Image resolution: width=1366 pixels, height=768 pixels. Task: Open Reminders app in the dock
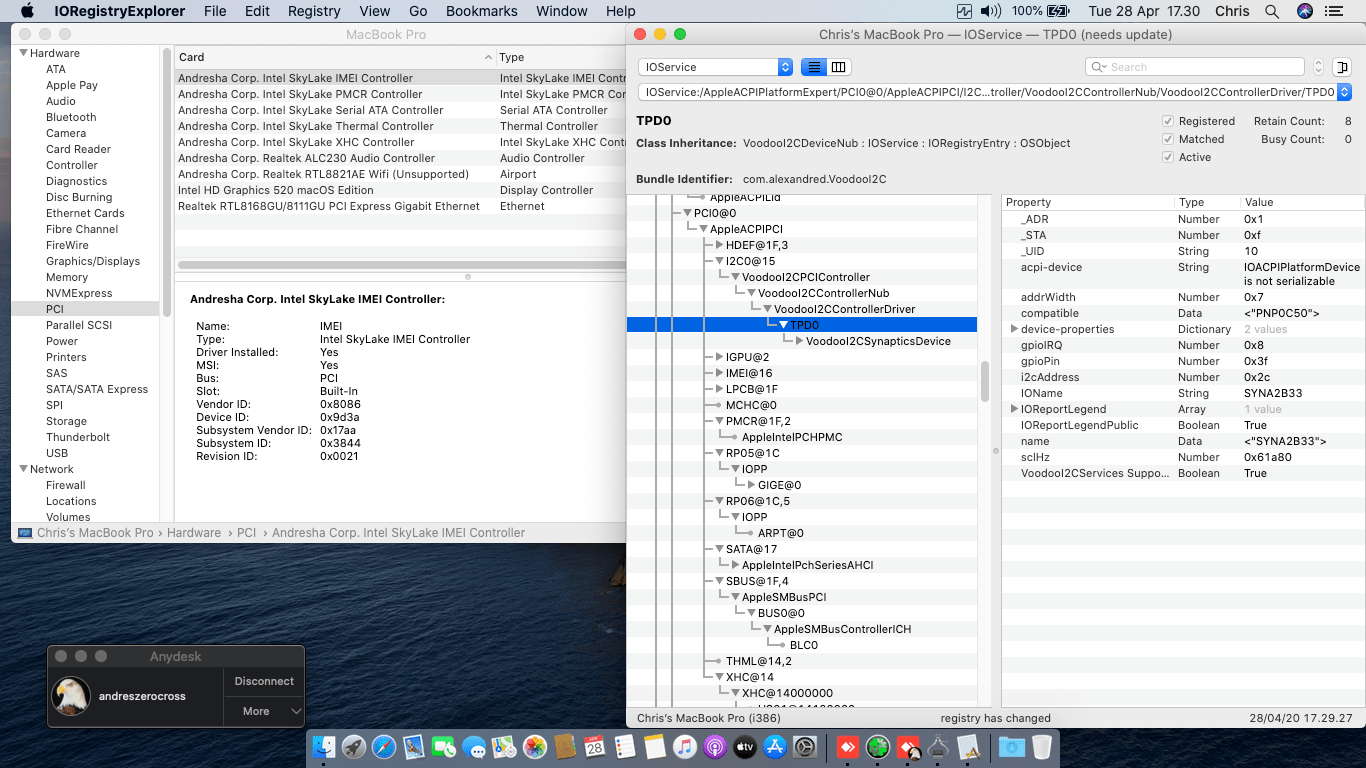coord(625,746)
